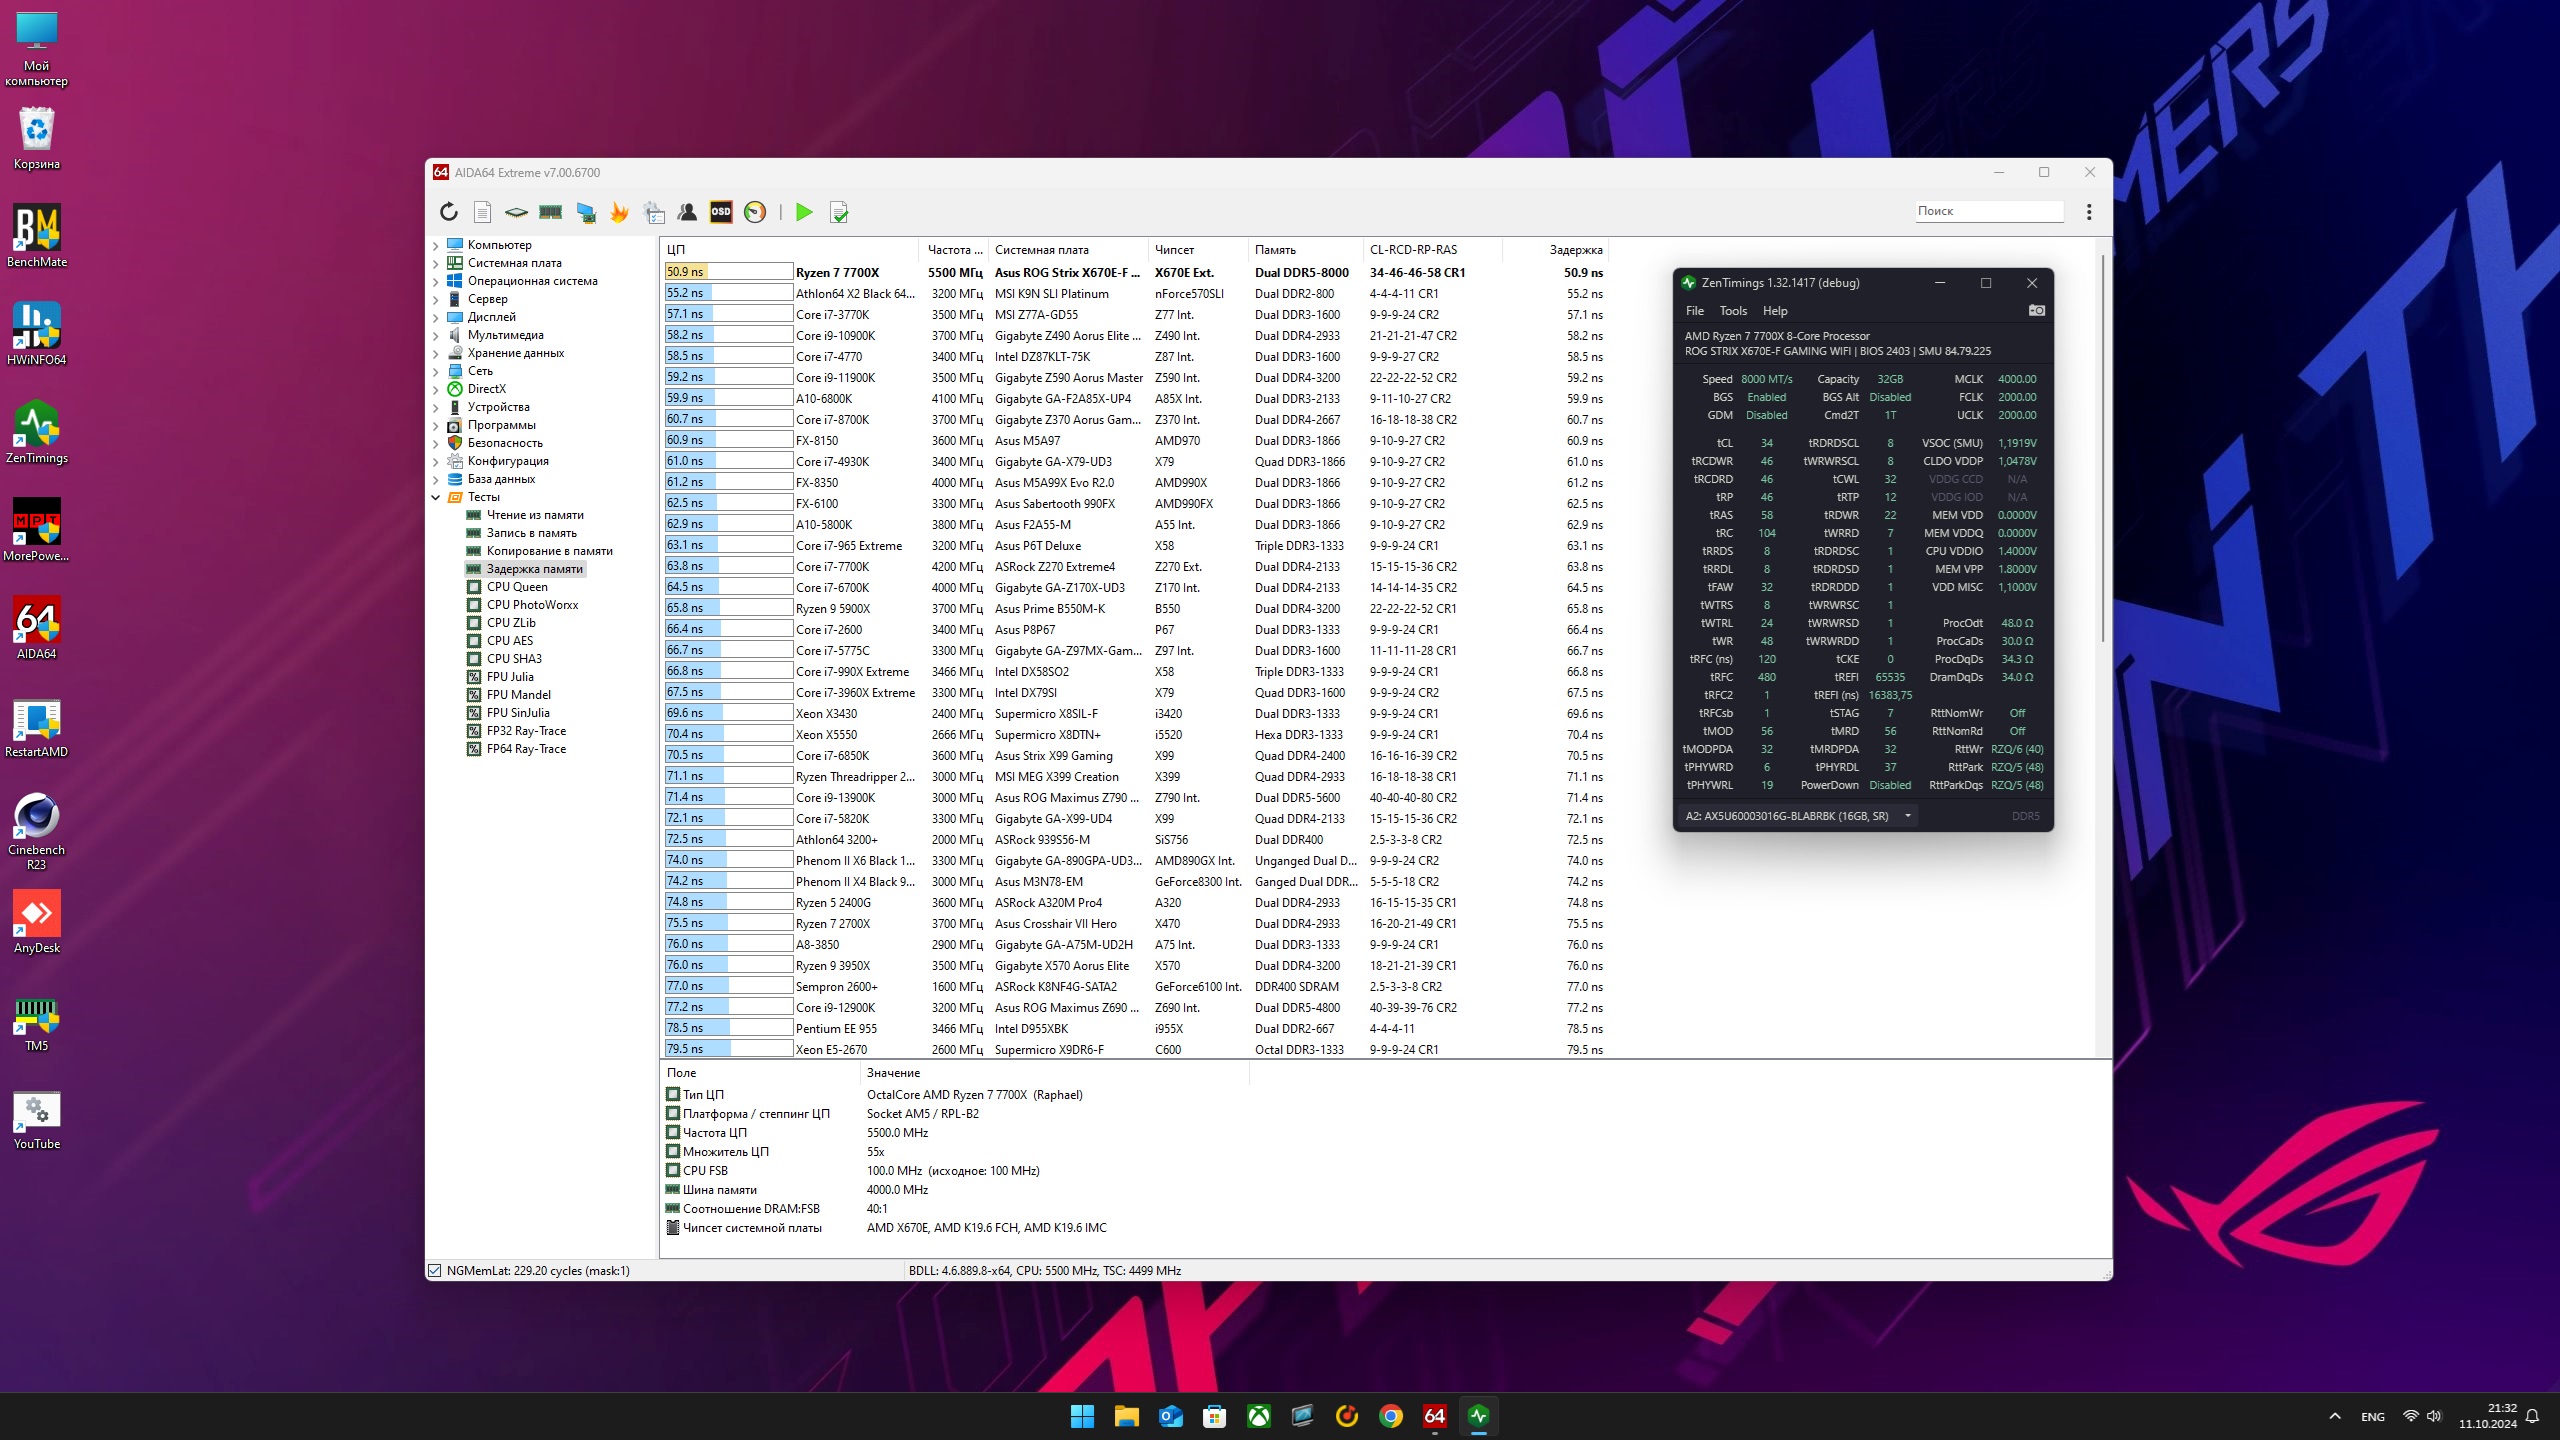The height and width of the screenshot is (1440, 2560).
Task: Toggle the CPU Queen test checkbox
Action: pyautogui.click(x=474, y=587)
